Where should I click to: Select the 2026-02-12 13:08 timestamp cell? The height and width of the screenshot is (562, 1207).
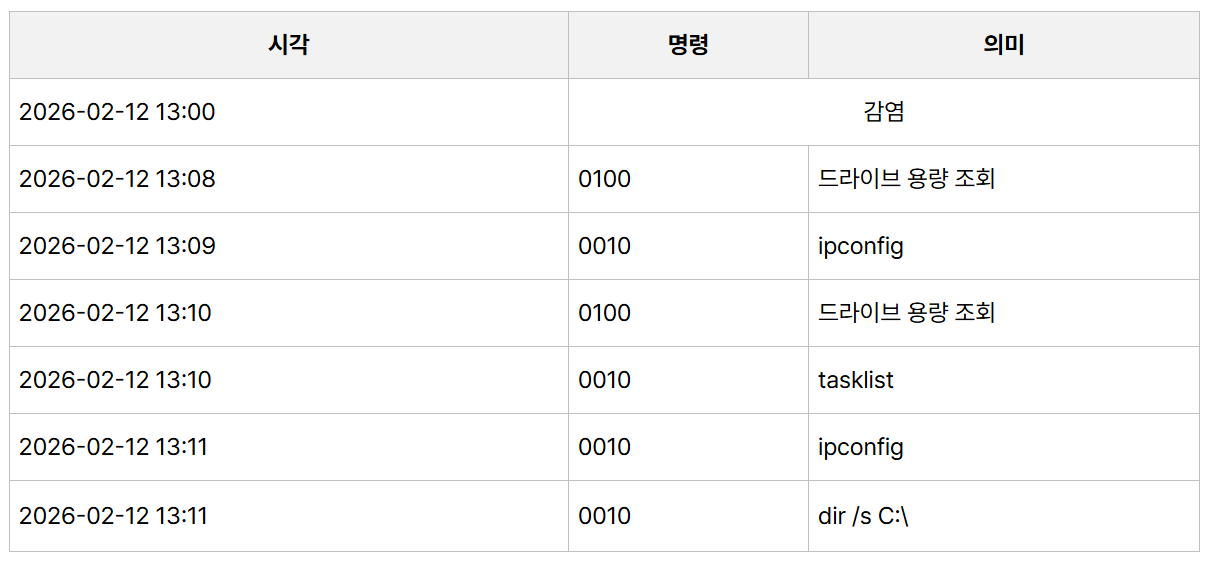tap(117, 179)
